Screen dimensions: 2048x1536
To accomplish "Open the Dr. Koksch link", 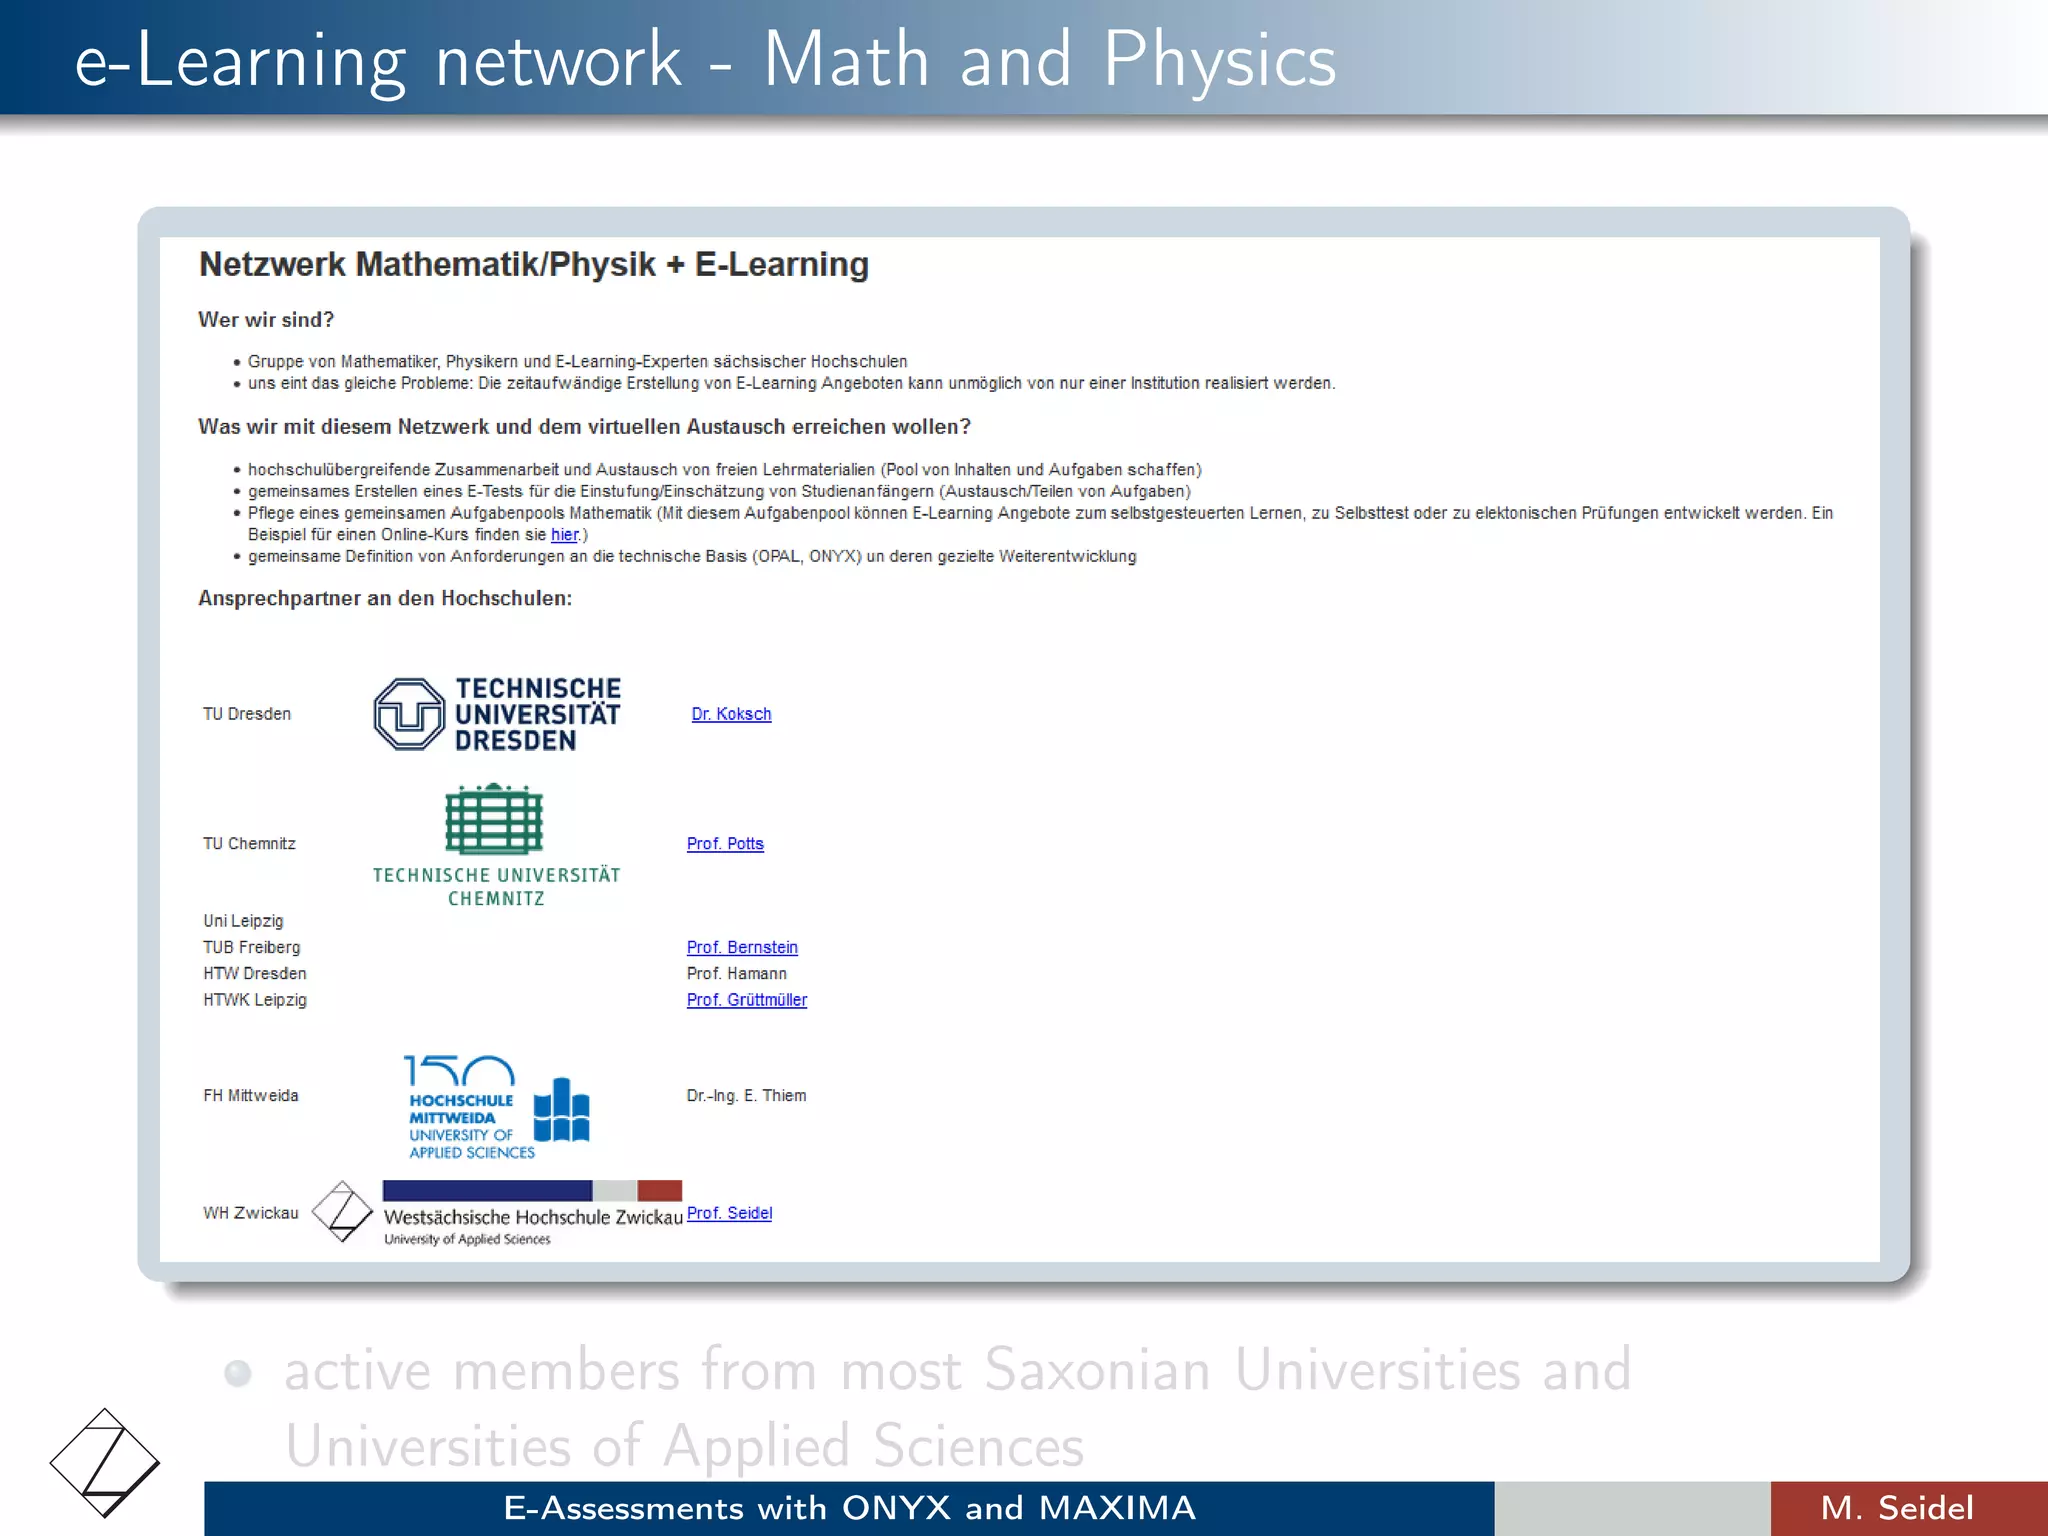I will click(731, 714).
